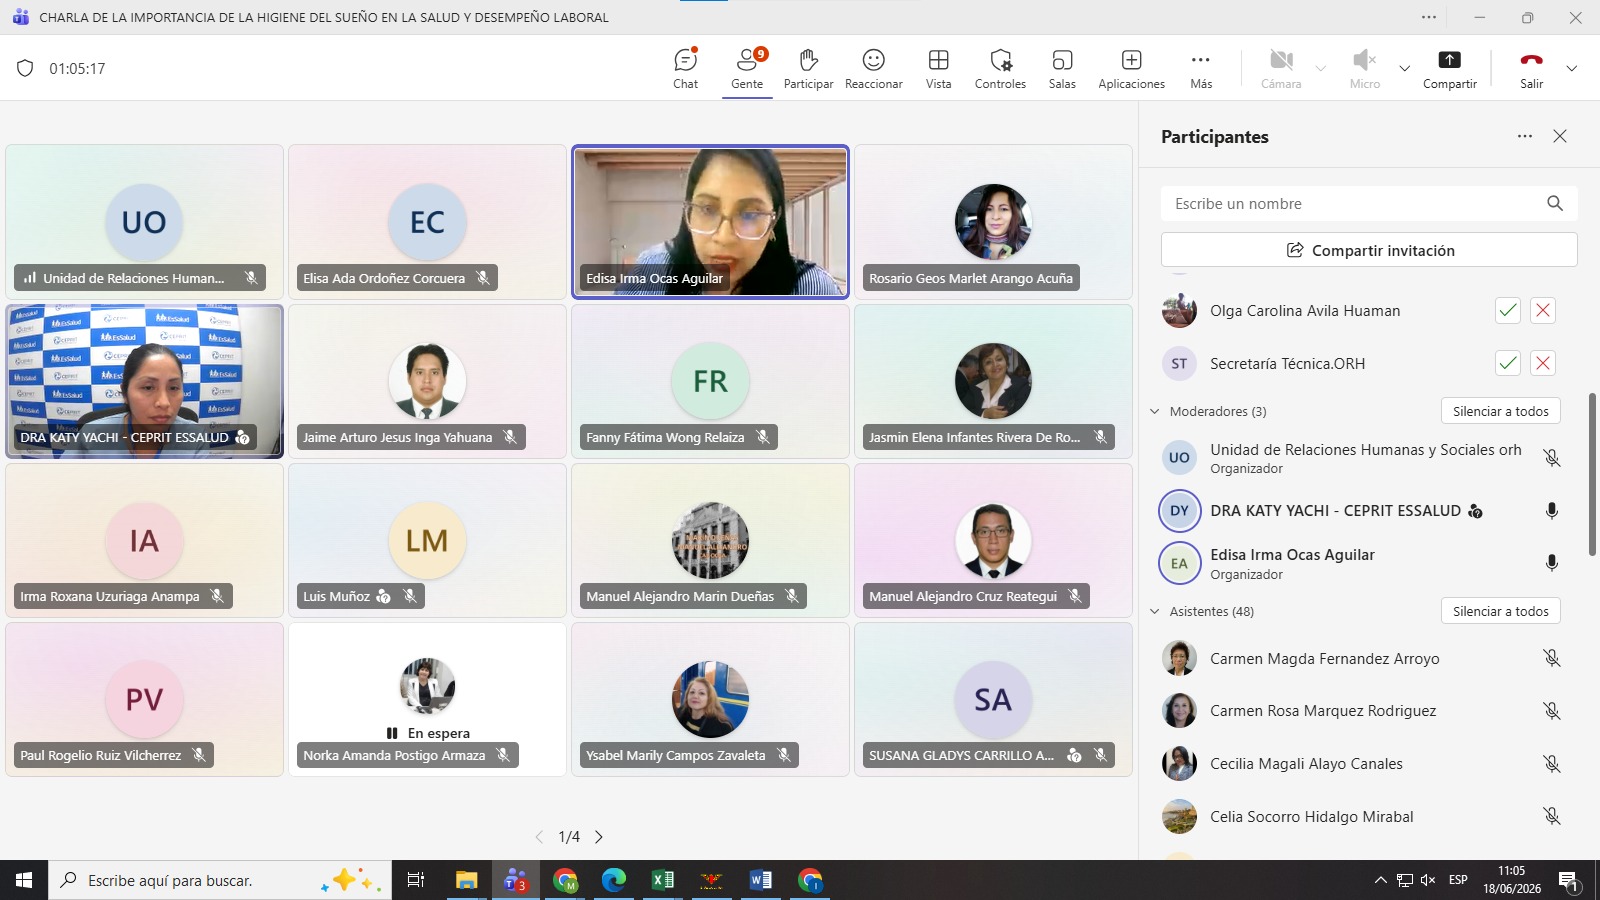This screenshot has height=900, width=1600.
Task: Toggle the Micro mute state
Action: (1364, 69)
